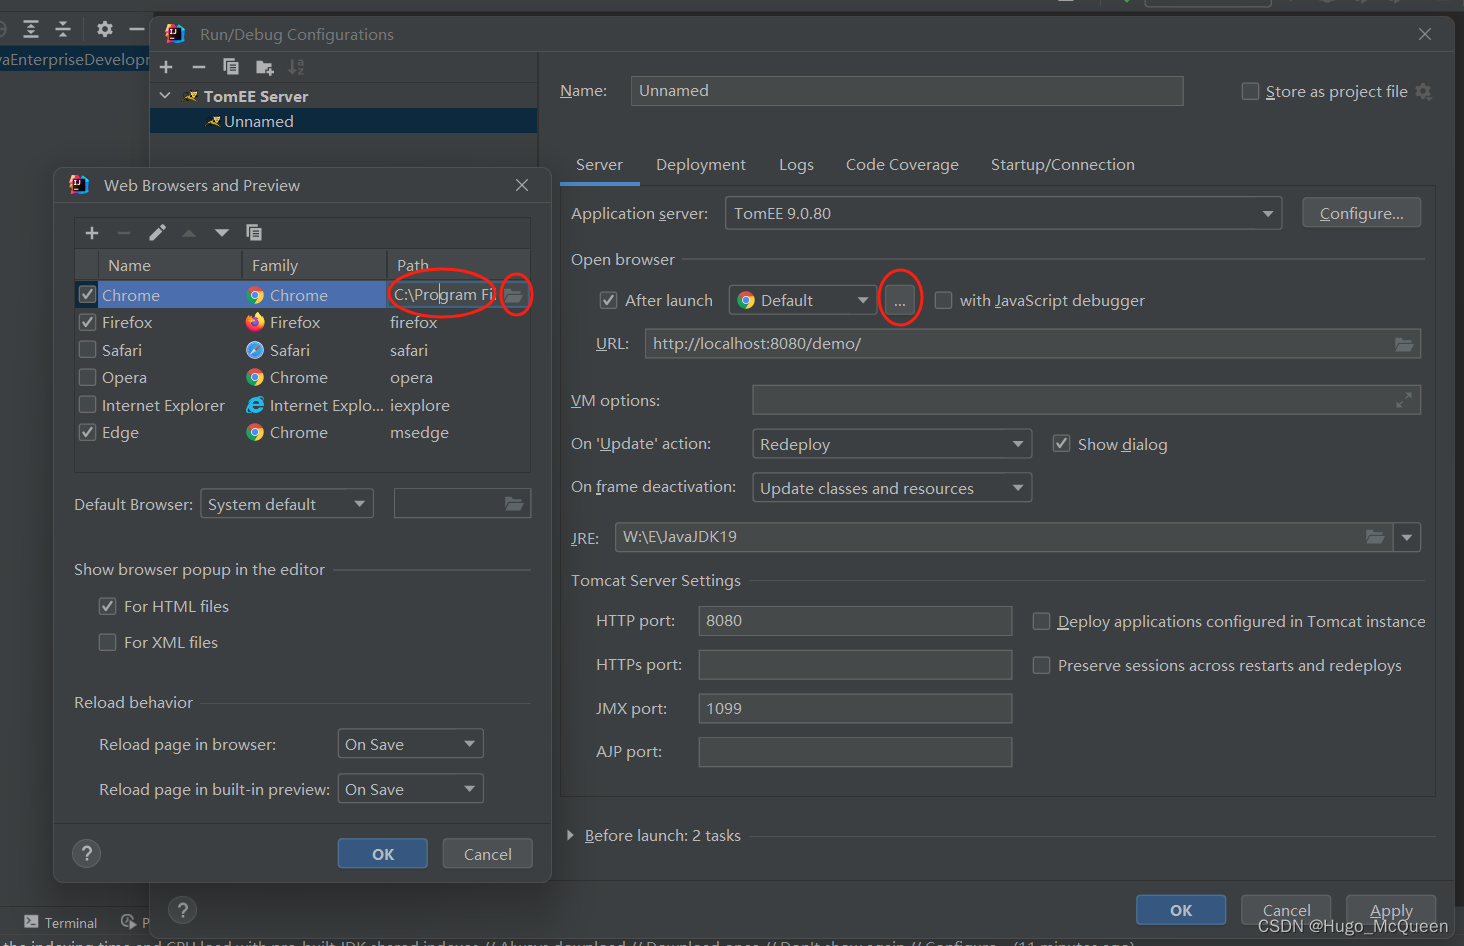Check Store as project file

1250,92
